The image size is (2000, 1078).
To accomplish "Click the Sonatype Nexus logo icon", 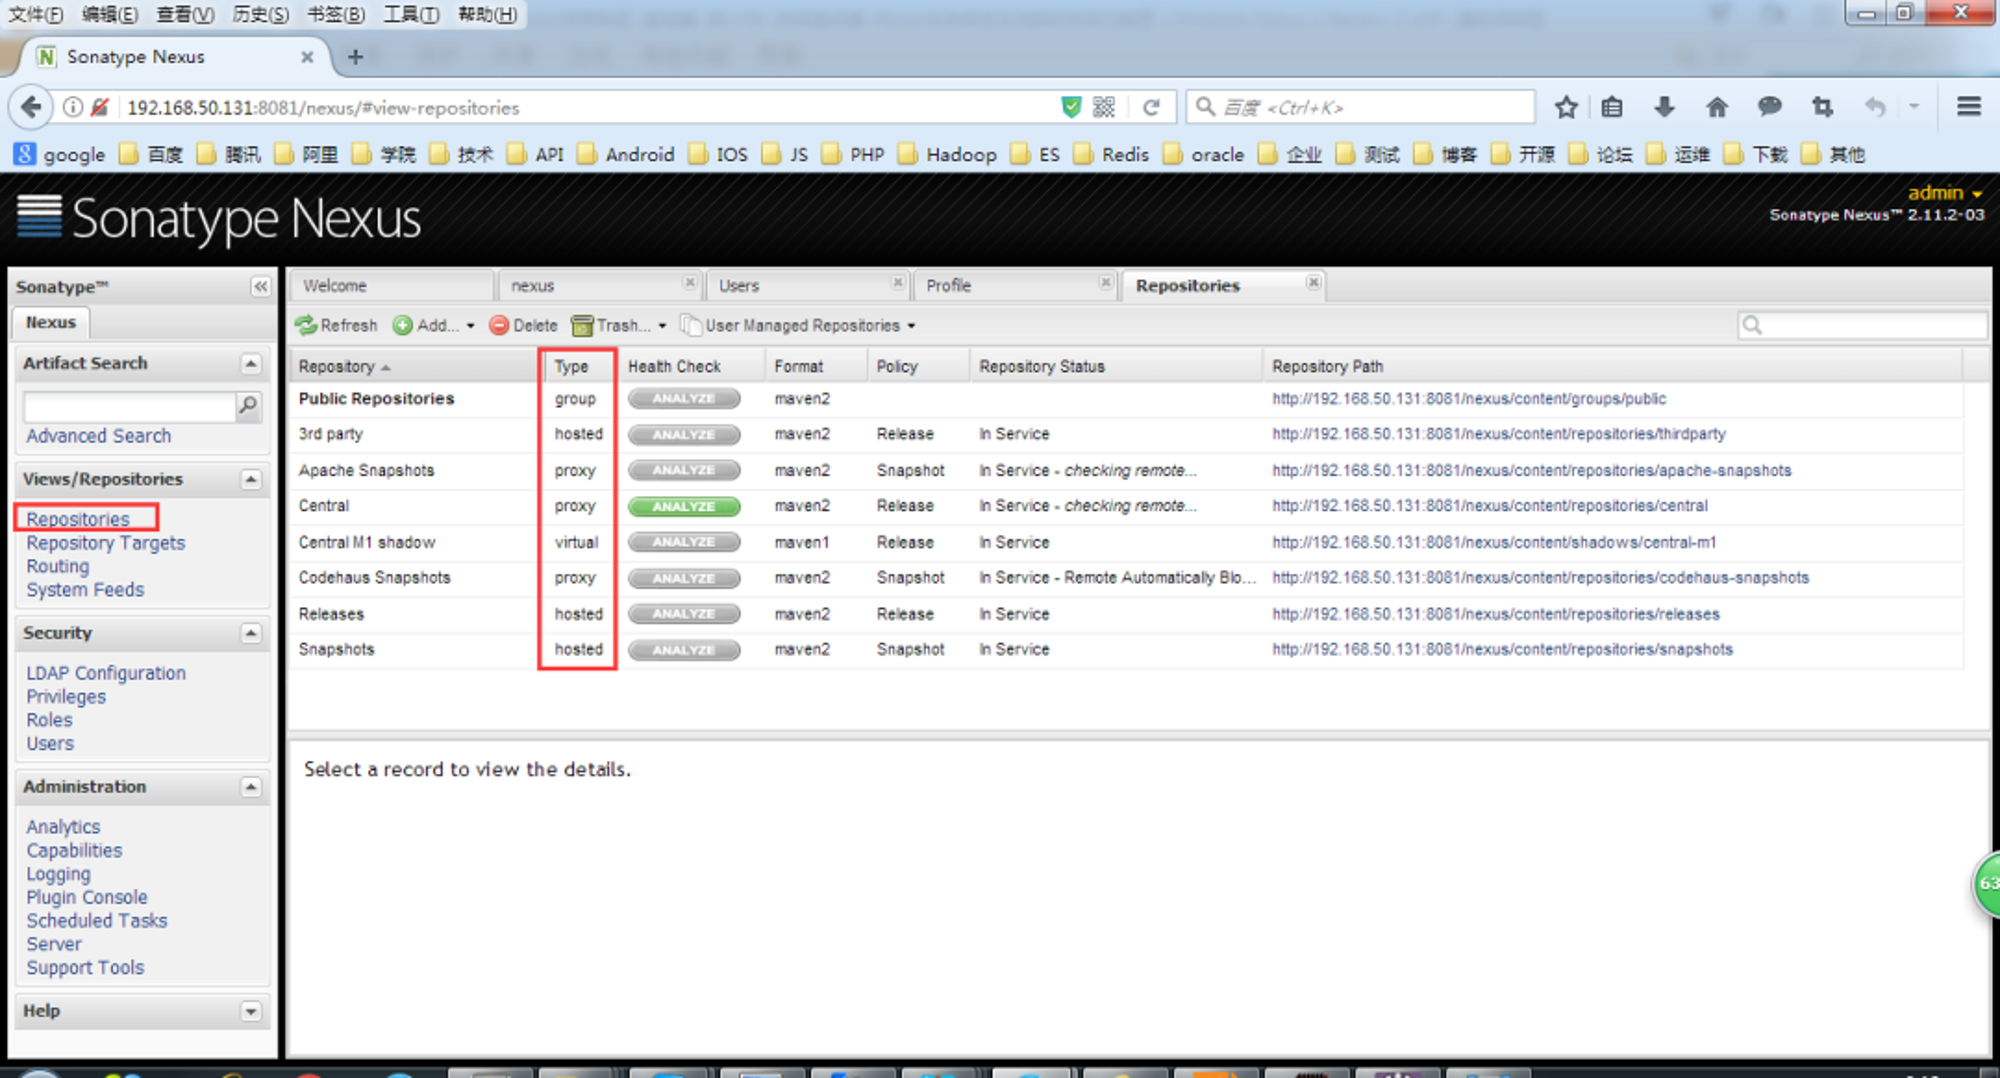I will 39,216.
